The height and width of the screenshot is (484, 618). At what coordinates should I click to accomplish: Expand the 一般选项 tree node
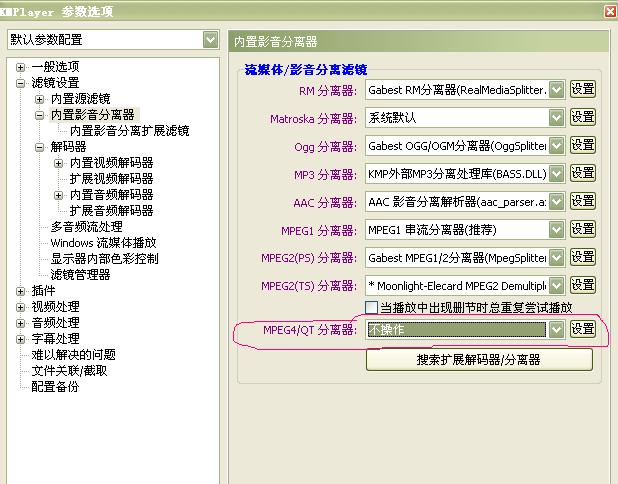pos(21,67)
